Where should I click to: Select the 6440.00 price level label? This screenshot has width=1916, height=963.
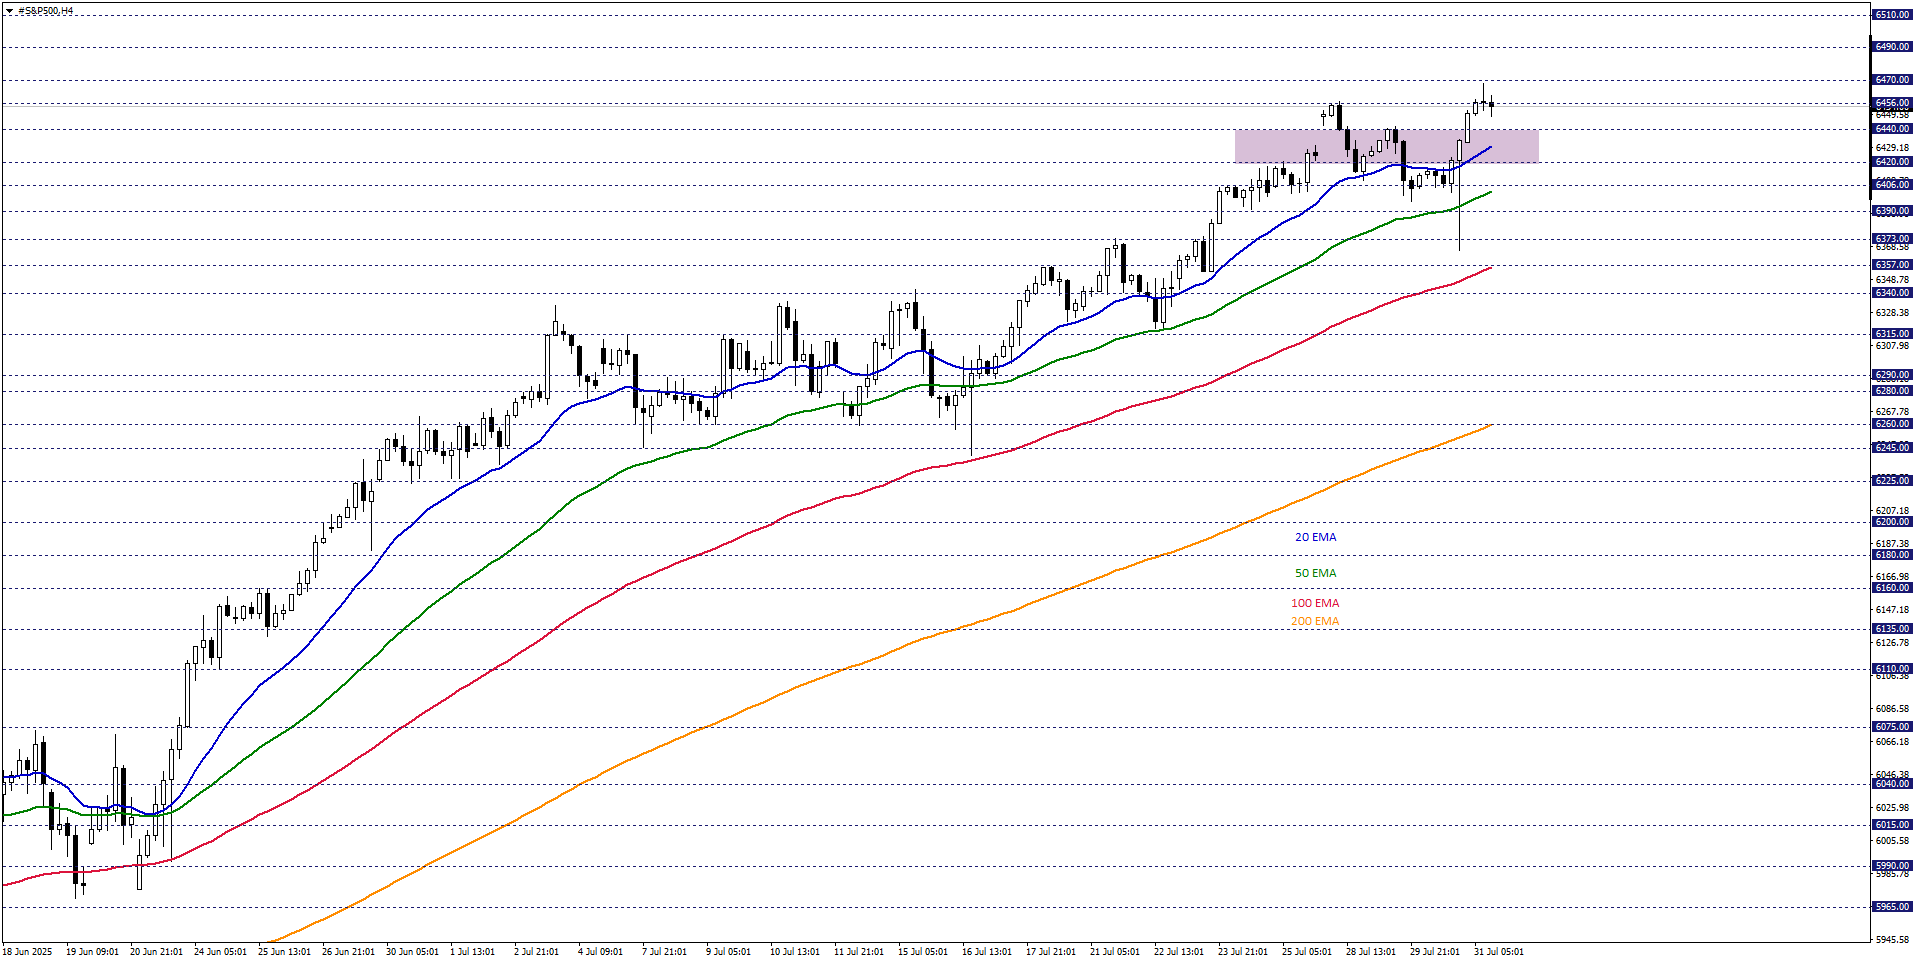click(1892, 129)
